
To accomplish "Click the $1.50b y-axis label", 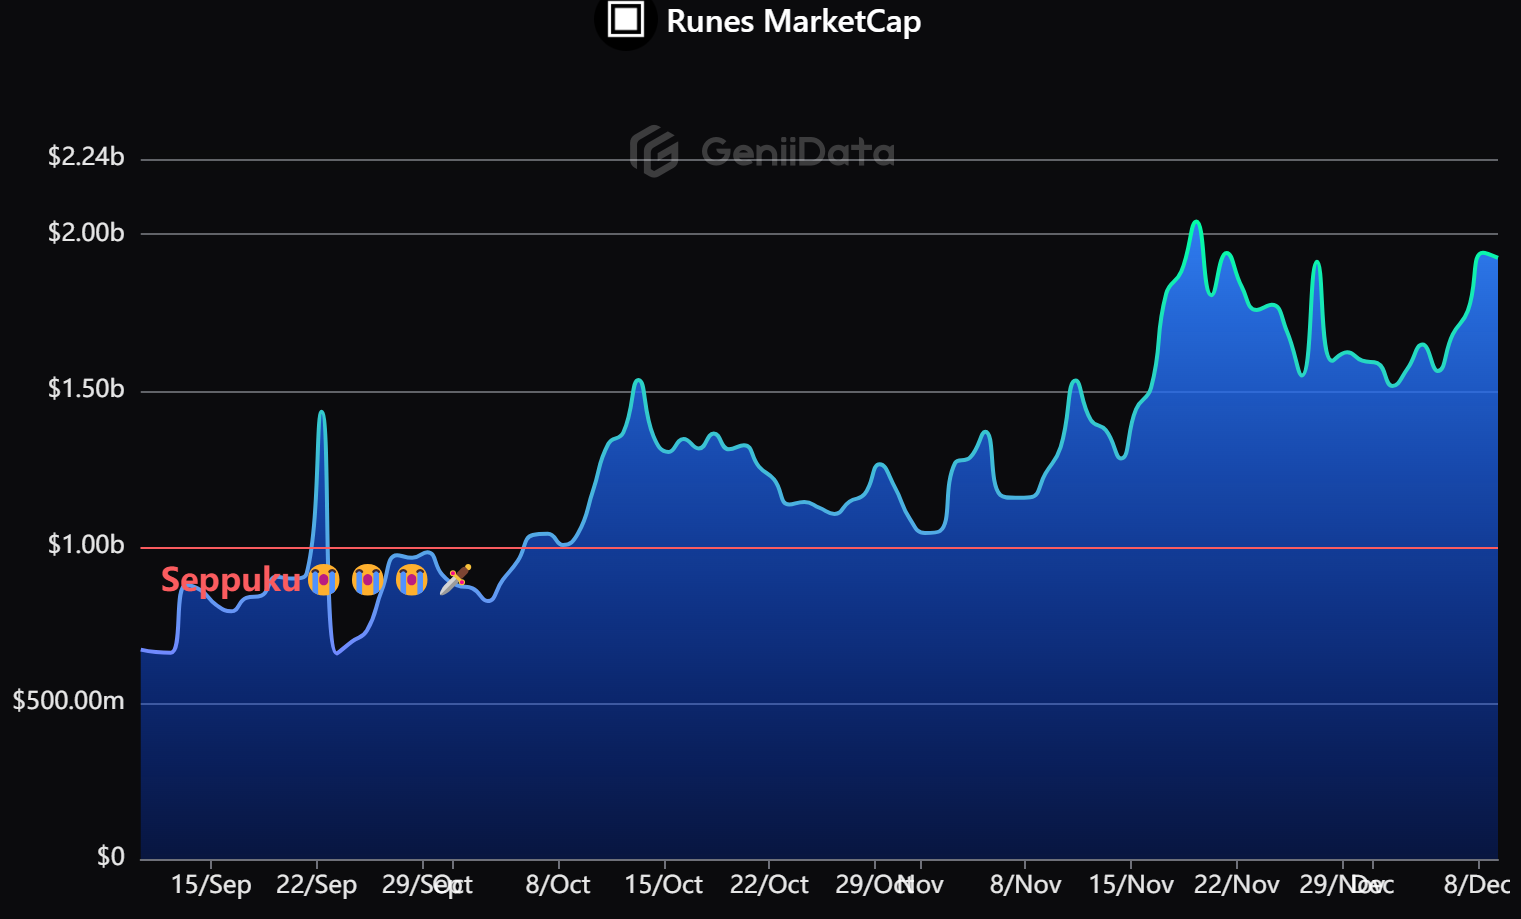I will coord(86,389).
